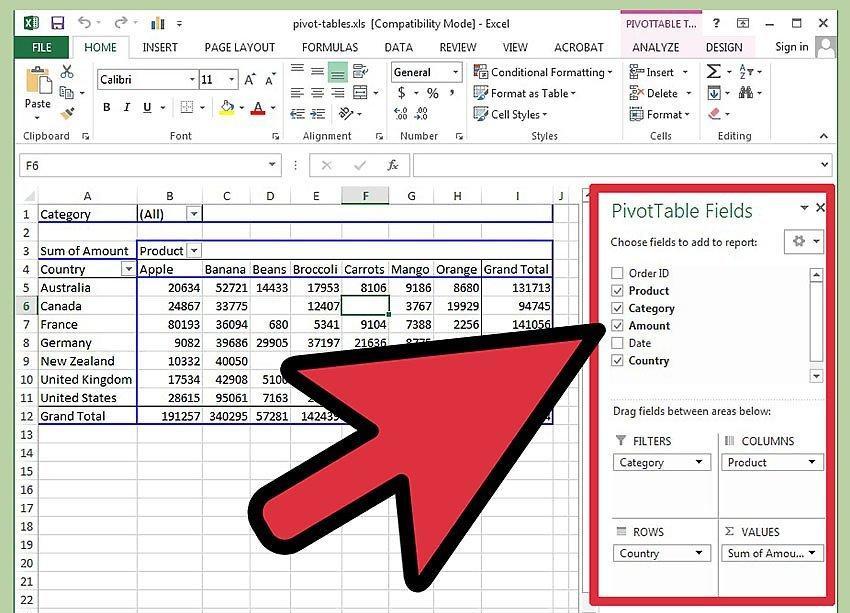Click Conditional Formatting button
The height and width of the screenshot is (613, 850).
pos(543,72)
